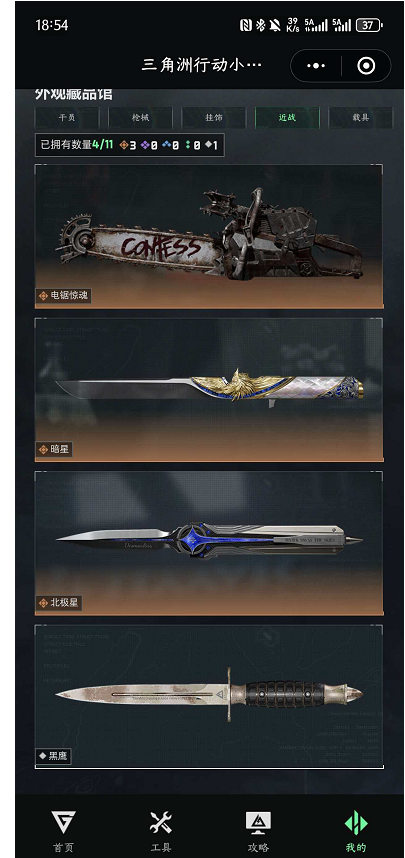Viewport: 405px width, 858px height.
Task: Tap the purple rarity count icon
Action: 144,145
